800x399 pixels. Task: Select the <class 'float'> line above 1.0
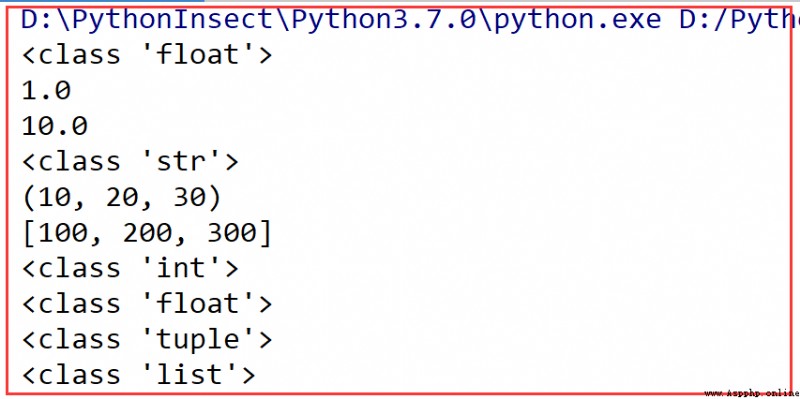tap(147, 55)
